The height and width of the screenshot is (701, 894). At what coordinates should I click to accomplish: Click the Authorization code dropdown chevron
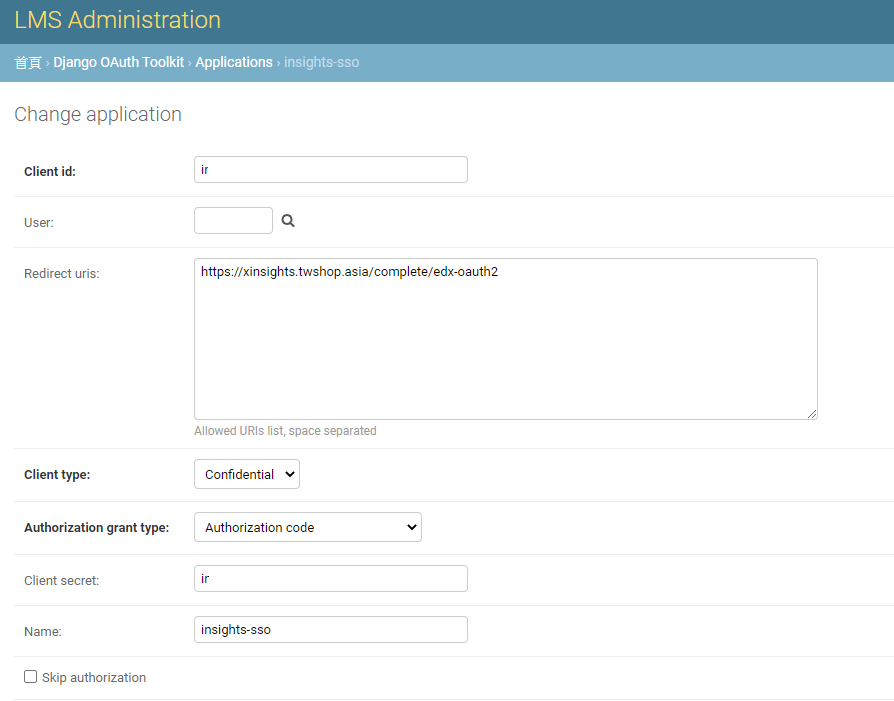(x=412, y=527)
